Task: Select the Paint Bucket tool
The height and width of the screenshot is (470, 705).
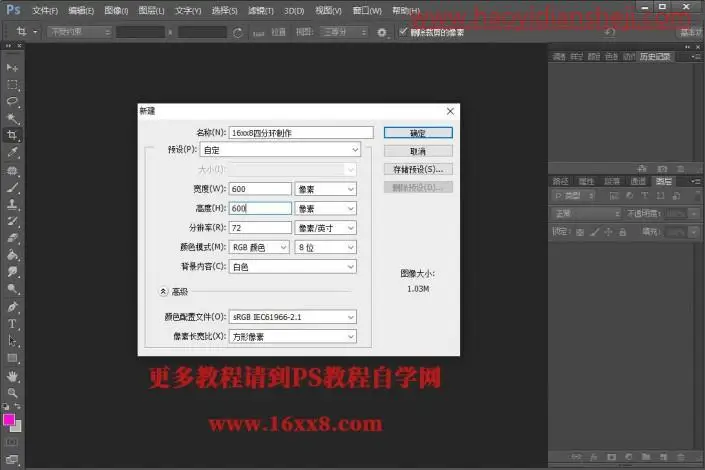Action: [x=12, y=255]
